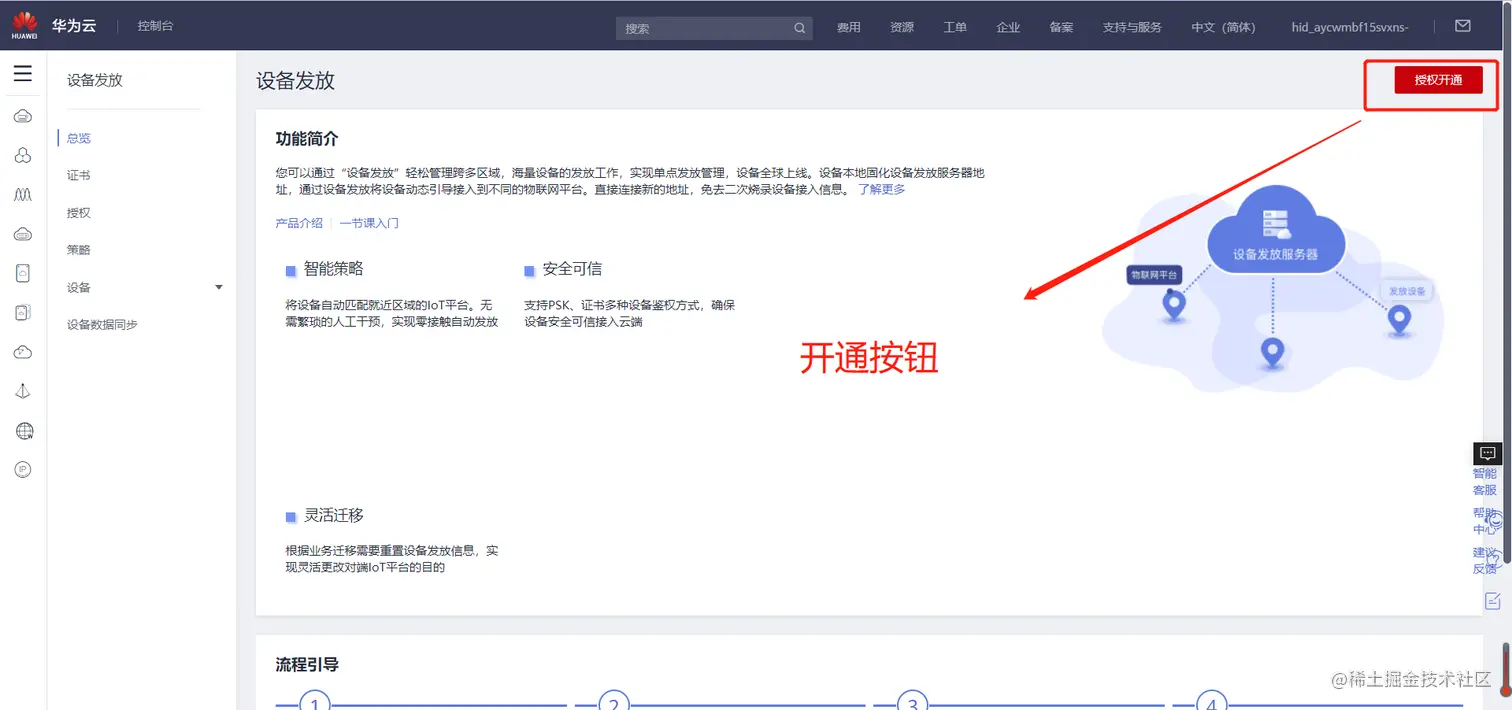Viewport: 1512px width, 710px height.
Task: Open the 了解更多 link
Action: pos(880,188)
